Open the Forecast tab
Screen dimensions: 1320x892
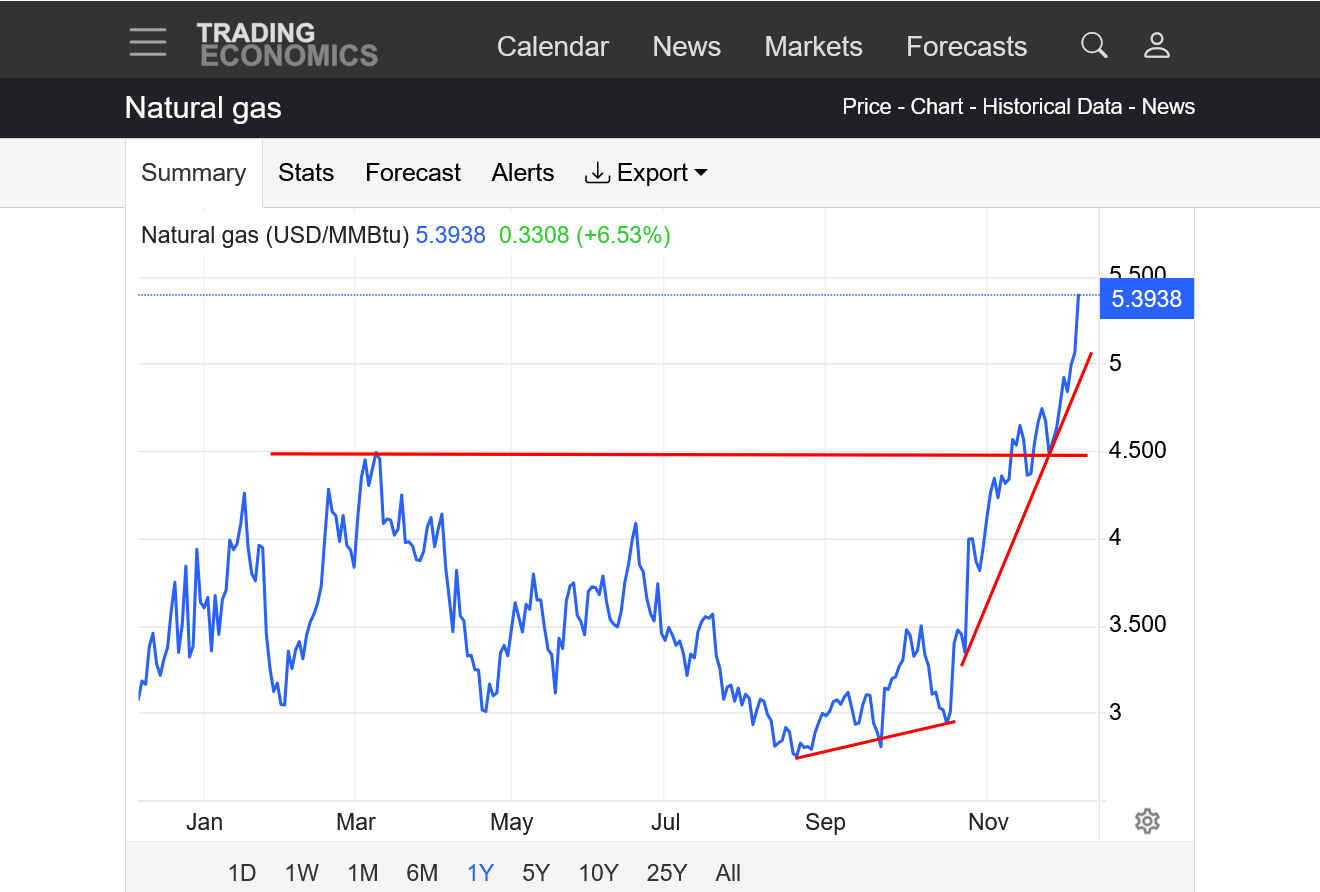(413, 173)
